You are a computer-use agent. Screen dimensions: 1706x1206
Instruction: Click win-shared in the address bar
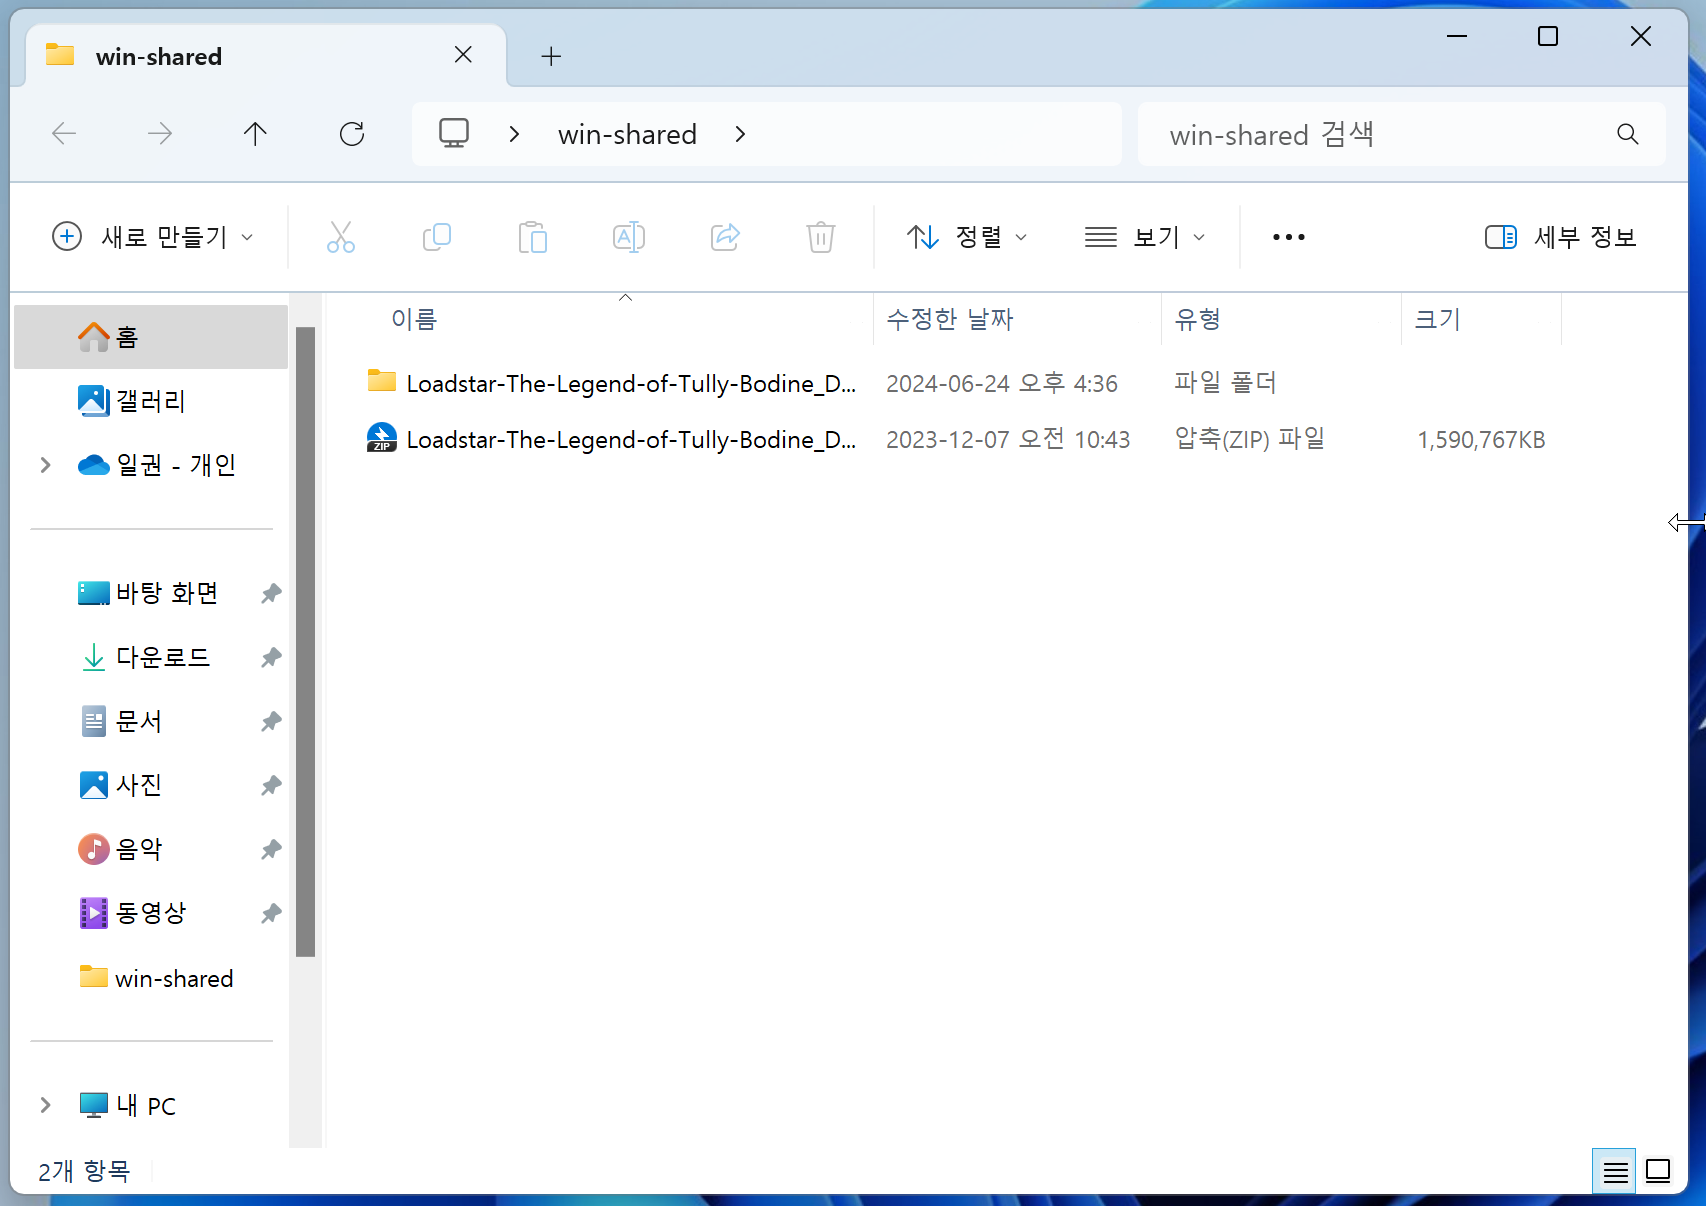pos(628,135)
